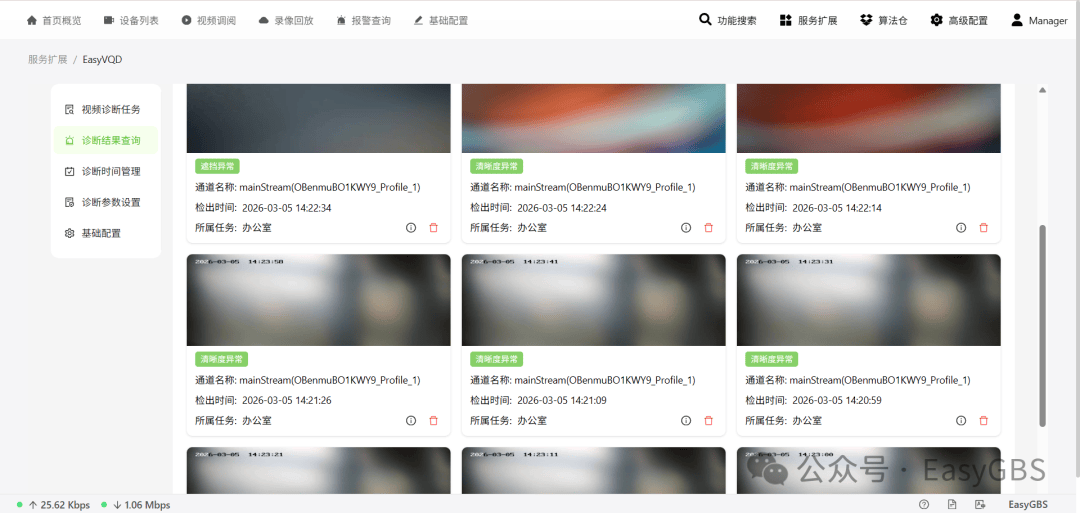The image size is (1080, 513).
Task: Show details for result detected 14:22:14
Action: click(961, 228)
